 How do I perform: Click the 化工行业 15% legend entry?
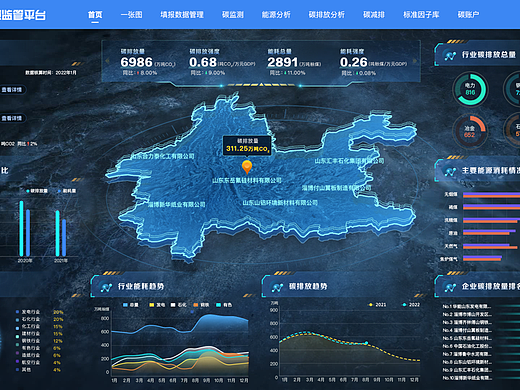(x=39, y=326)
